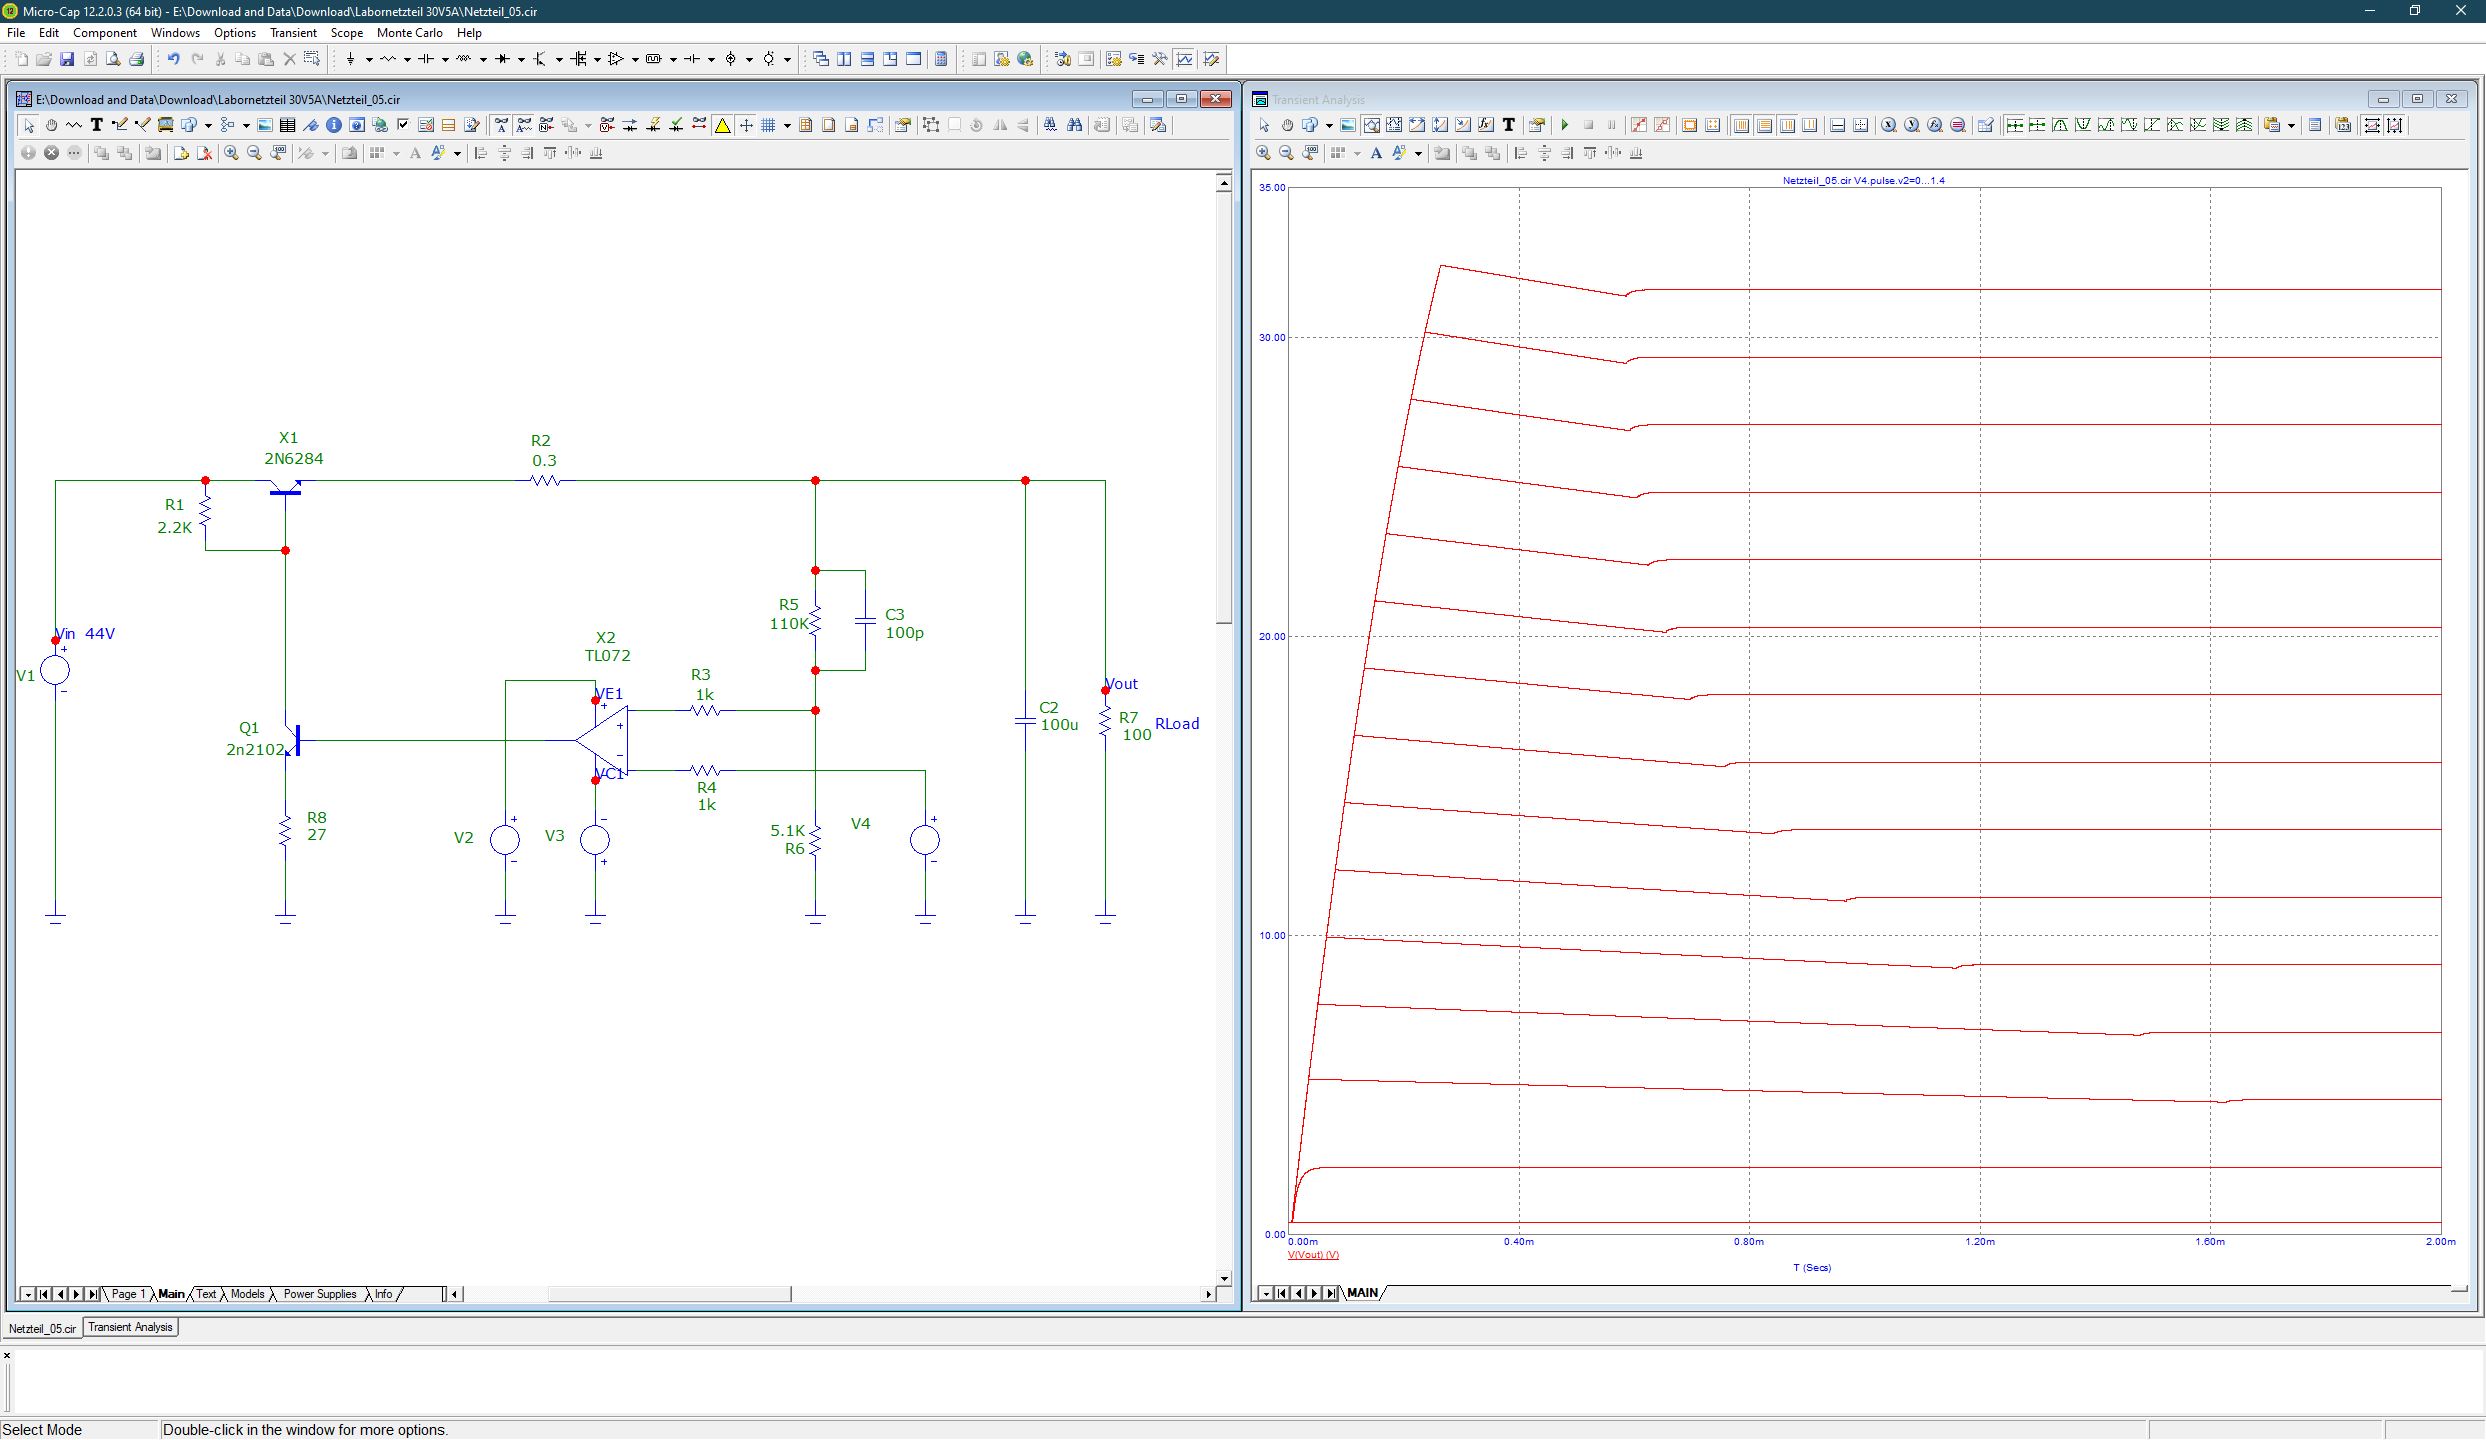Screen dimensions: 2486x1440
Task: Switch to the Models page tab
Action: click(247, 1294)
